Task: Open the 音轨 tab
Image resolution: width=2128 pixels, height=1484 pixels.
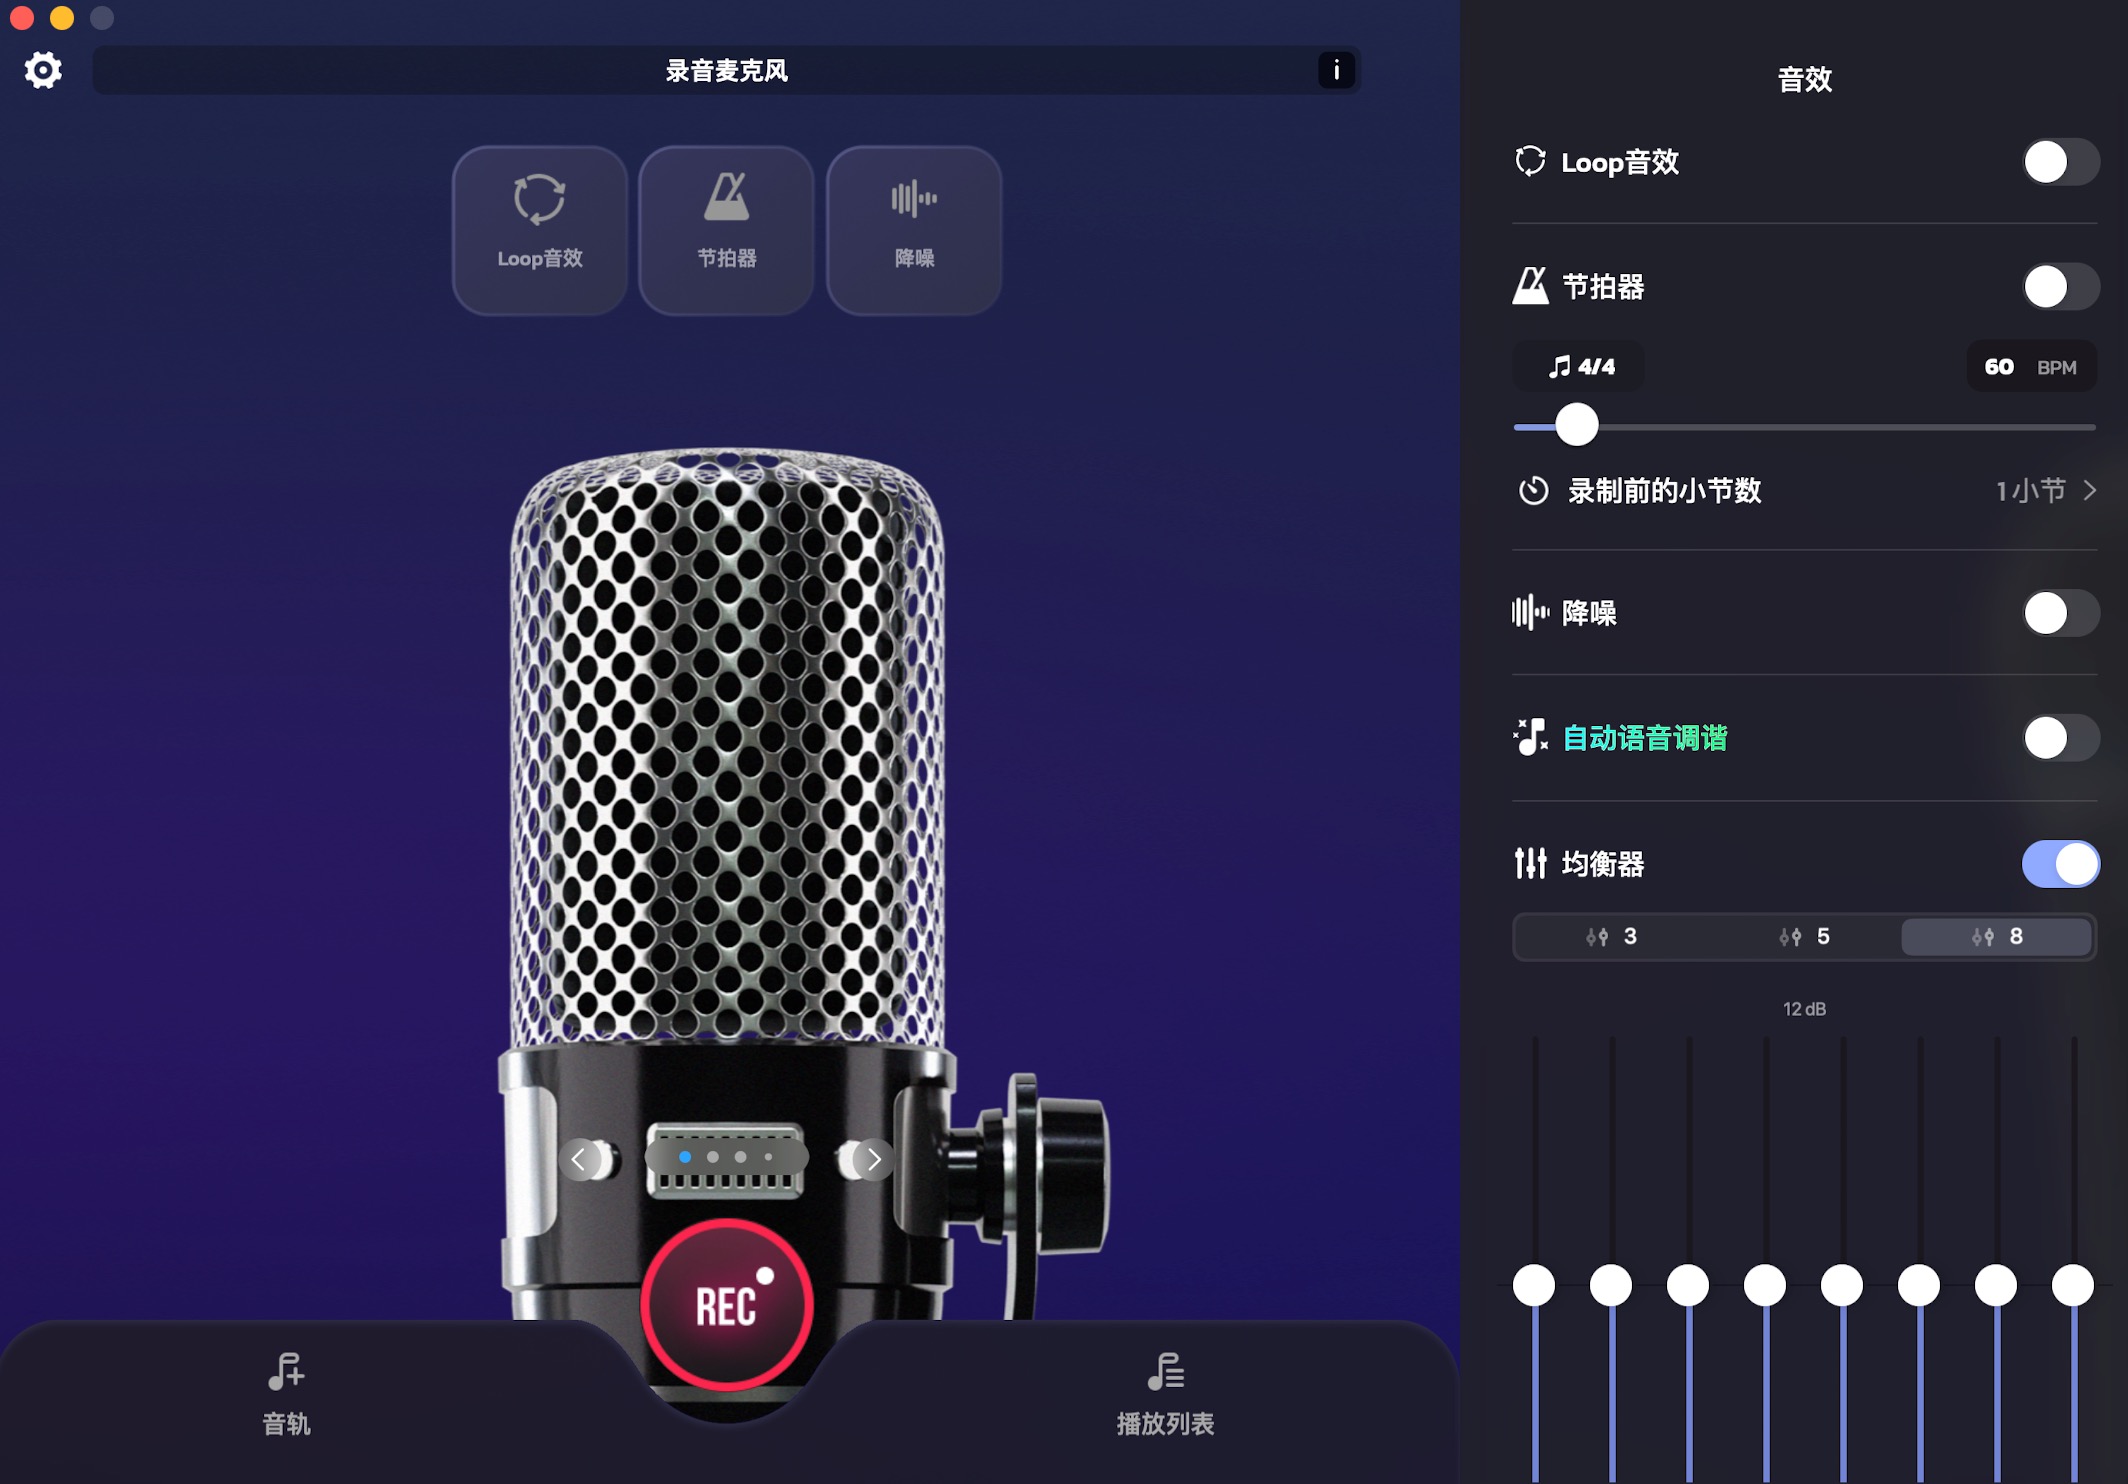Action: point(286,1395)
